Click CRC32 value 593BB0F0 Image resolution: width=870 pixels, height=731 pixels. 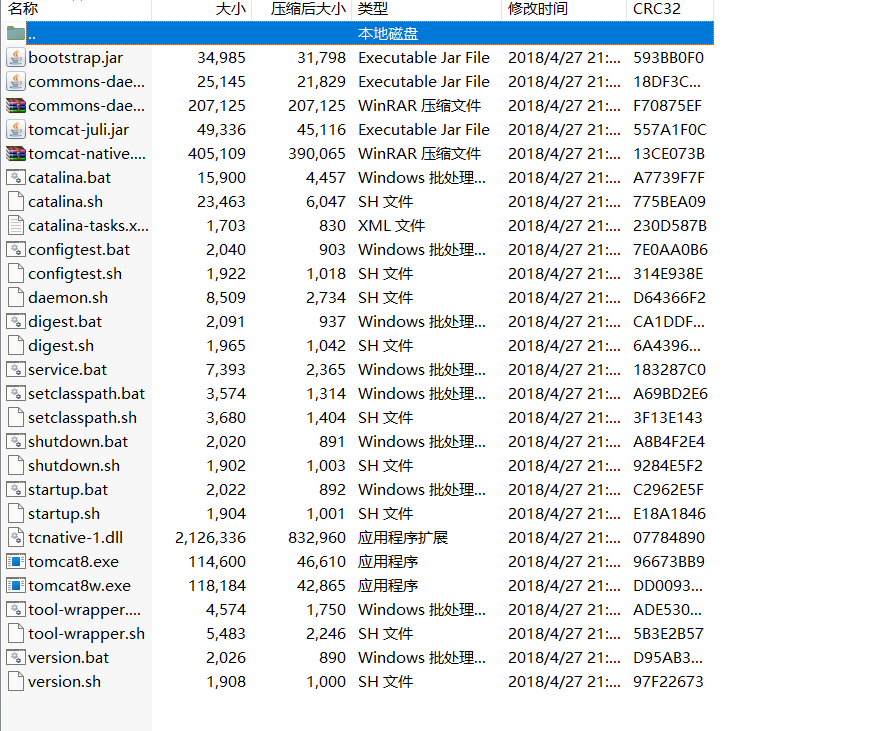point(668,58)
